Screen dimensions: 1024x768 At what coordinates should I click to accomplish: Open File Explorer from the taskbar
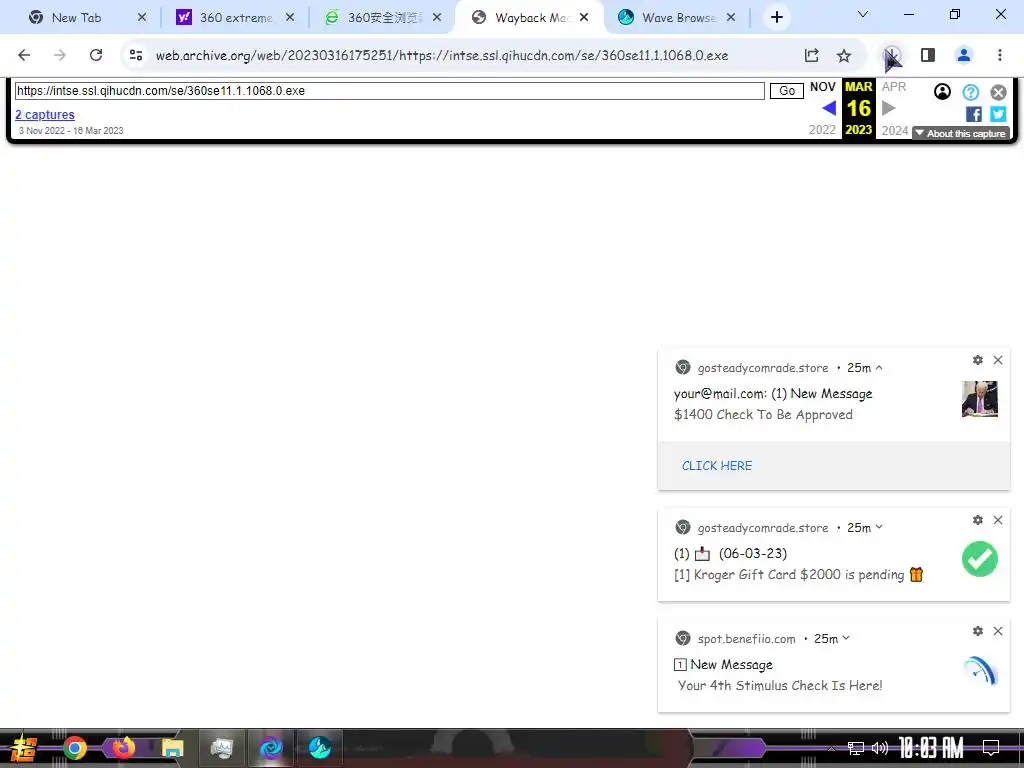(x=172, y=748)
